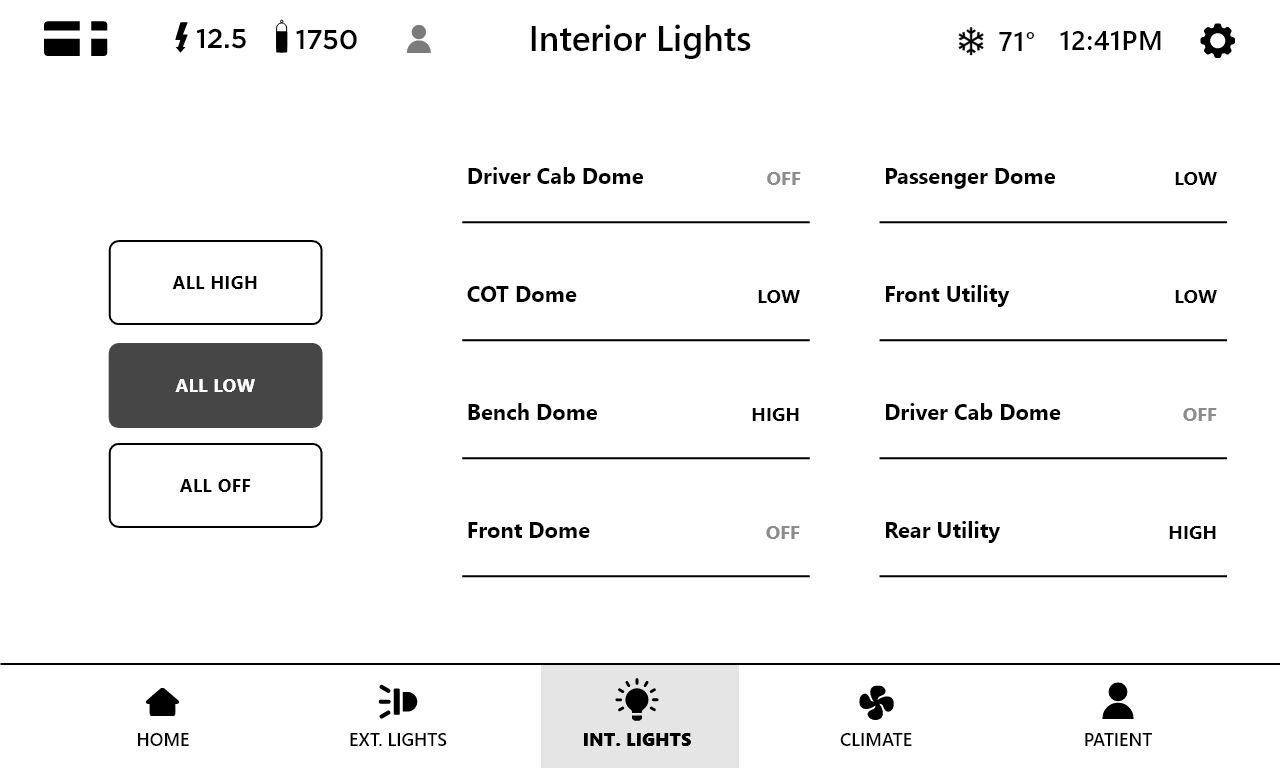Image resolution: width=1280 pixels, height=768 pixels.
Task: Switch Front Dome light from OFF
Action: [782, 532]
